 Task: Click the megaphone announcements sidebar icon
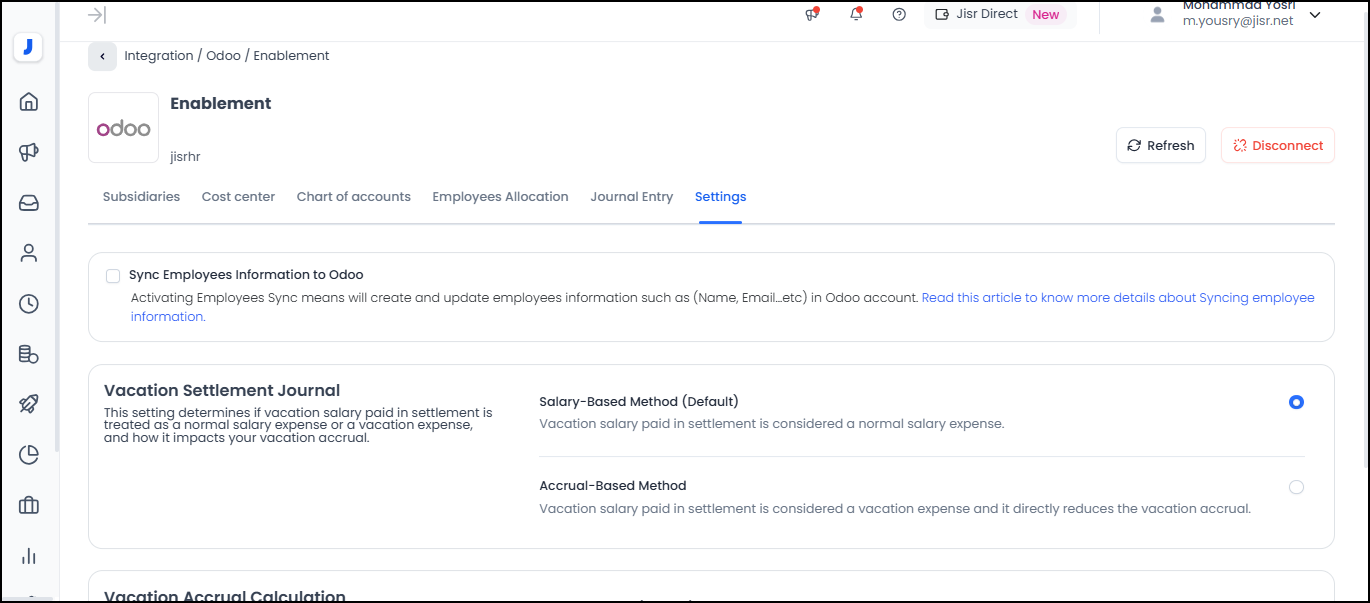tap(29, 152)
